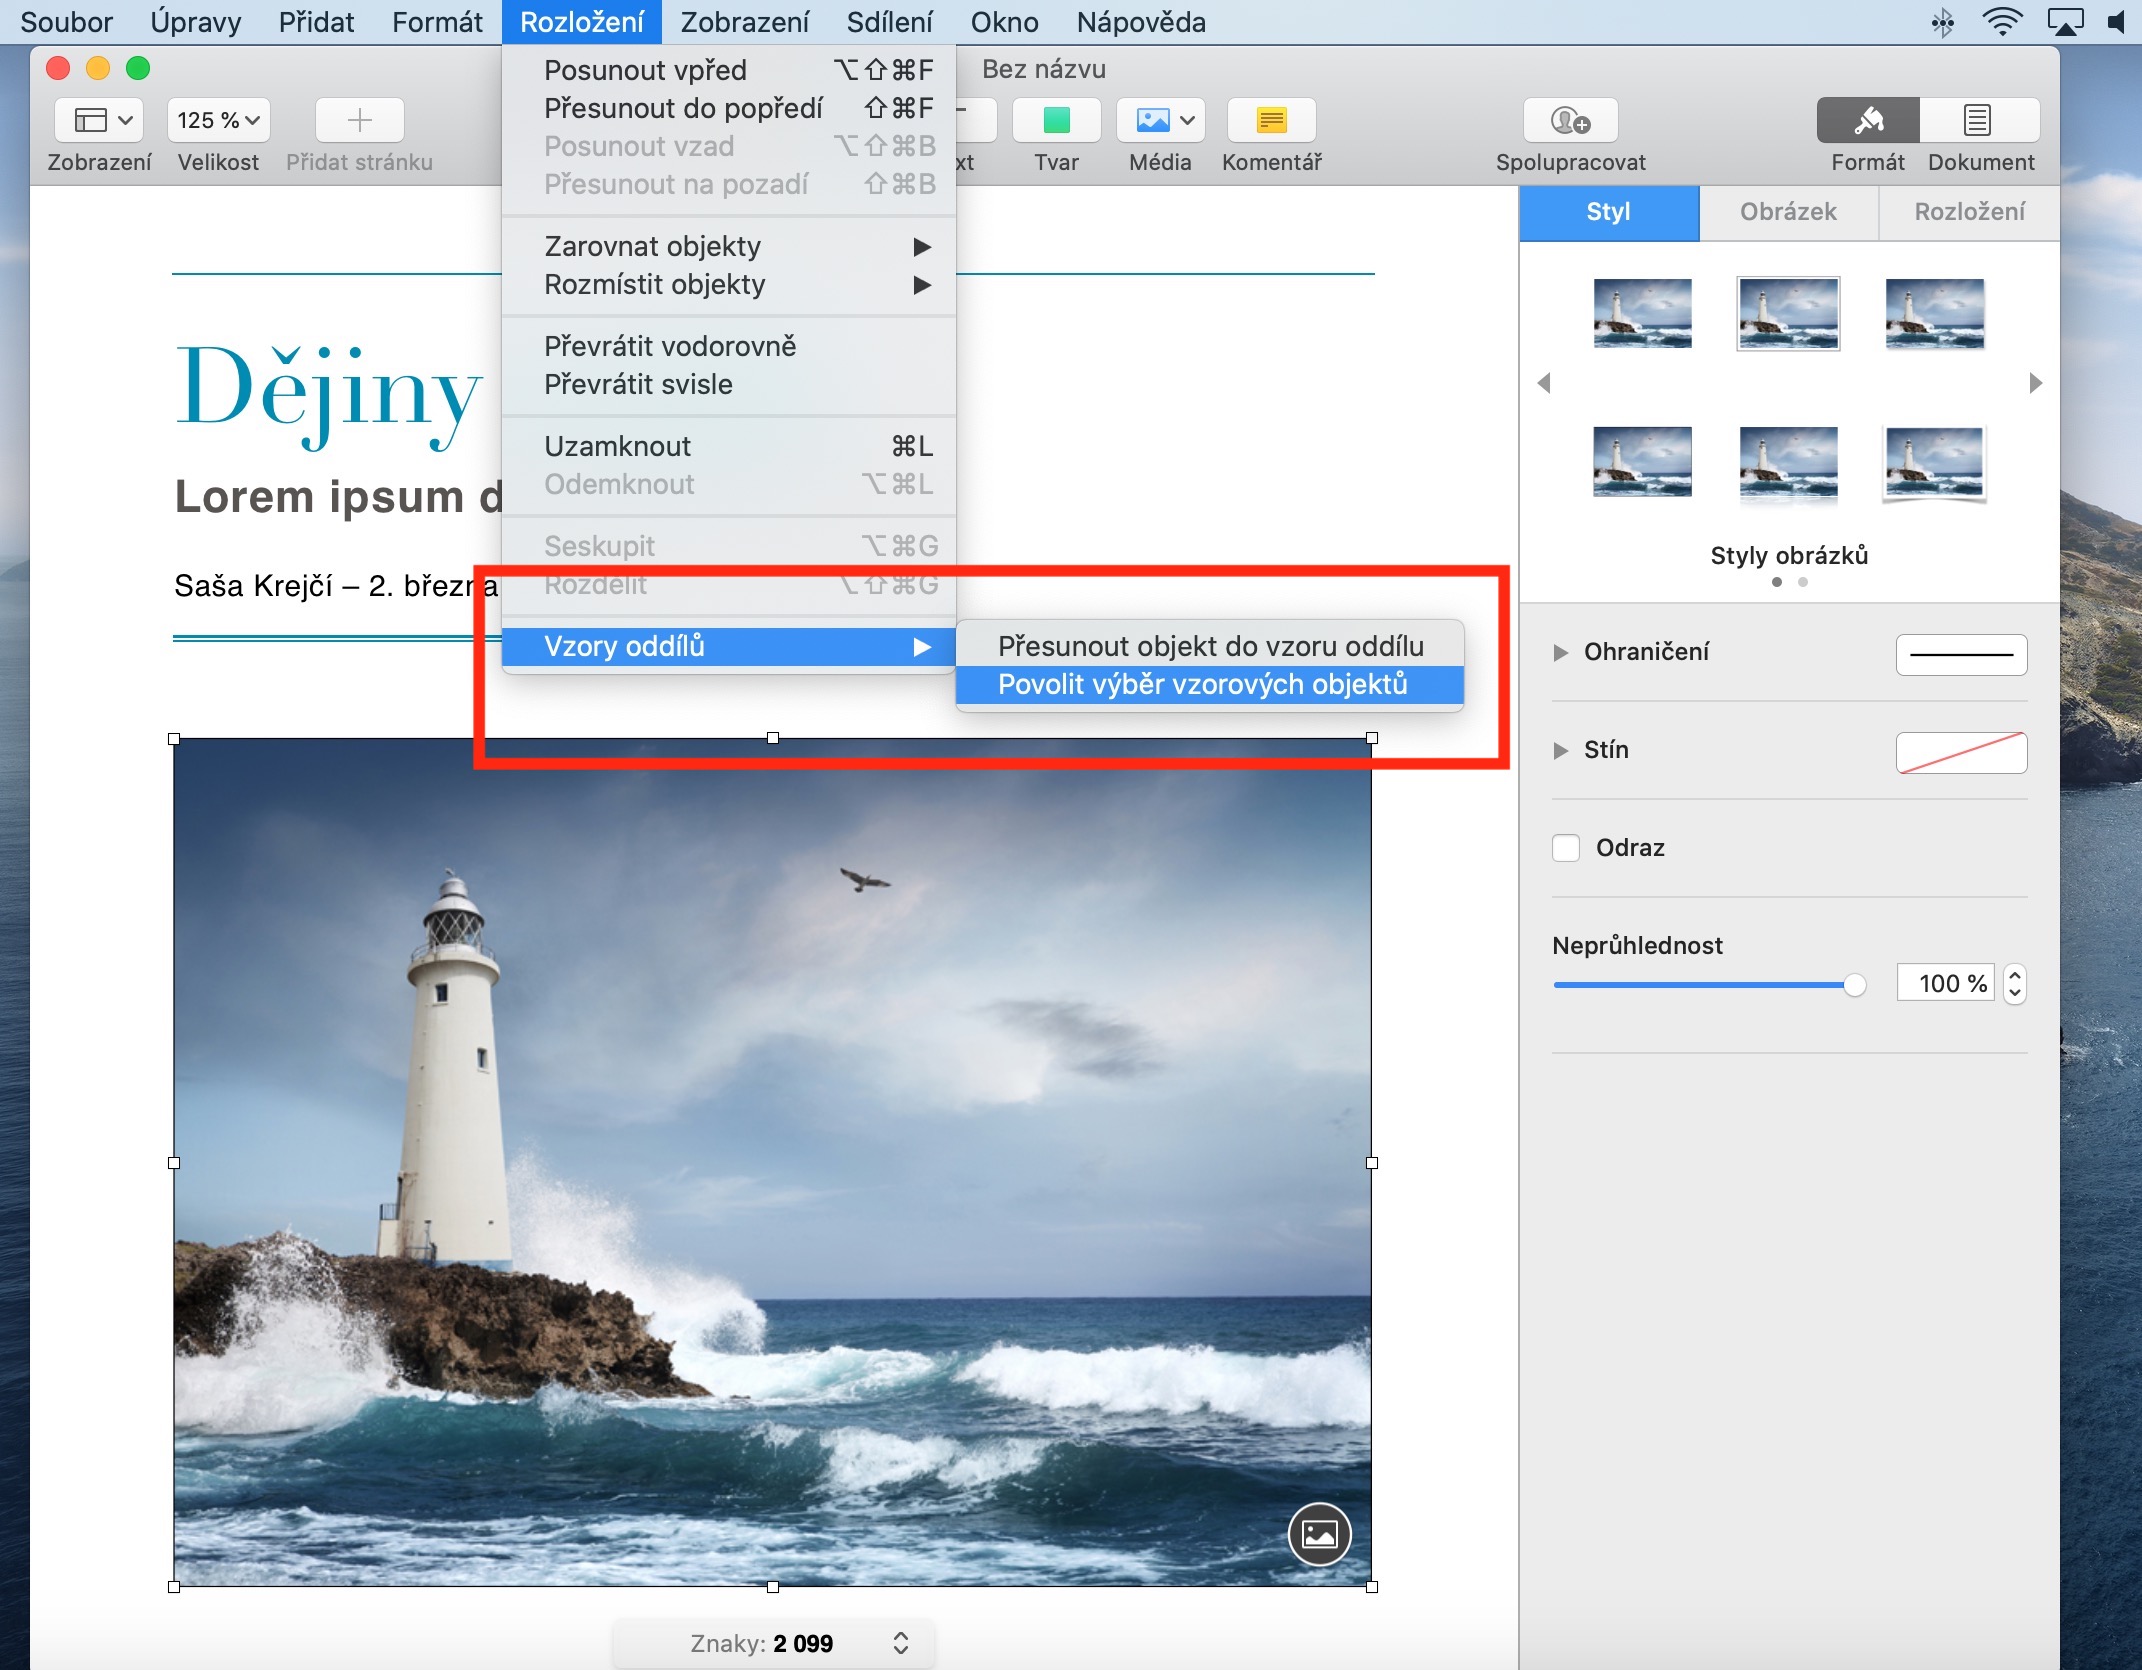Screen dimensions: 2142x1670
Task: Switch to the Rozložení inspector tab
Action: (1969, 212)
